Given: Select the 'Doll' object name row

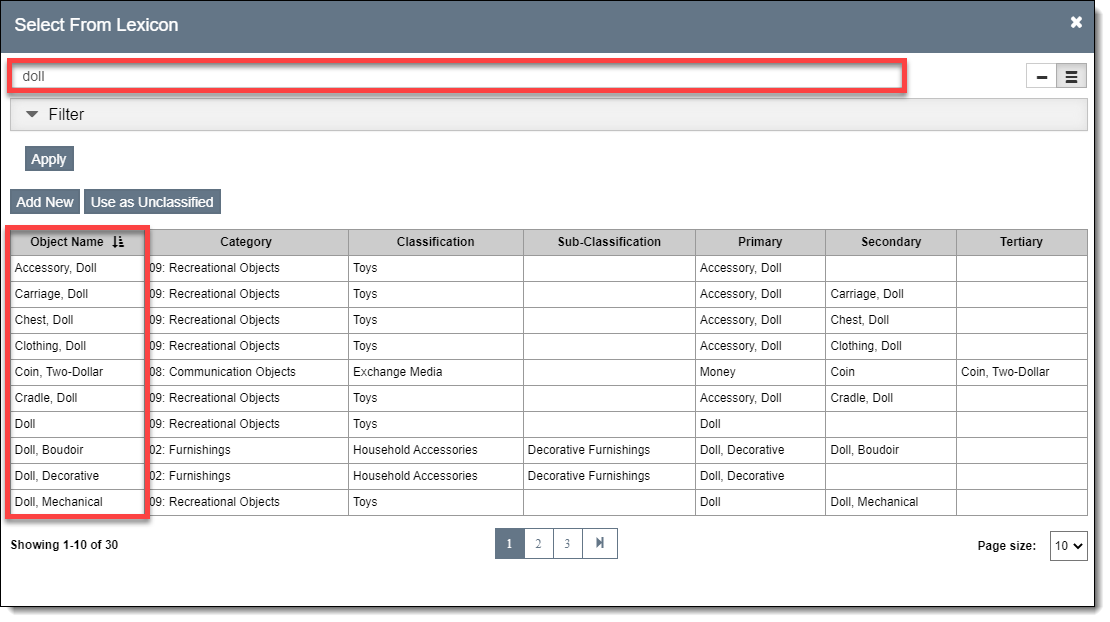Looking at the screenshot, I should [x=25, y=424].
